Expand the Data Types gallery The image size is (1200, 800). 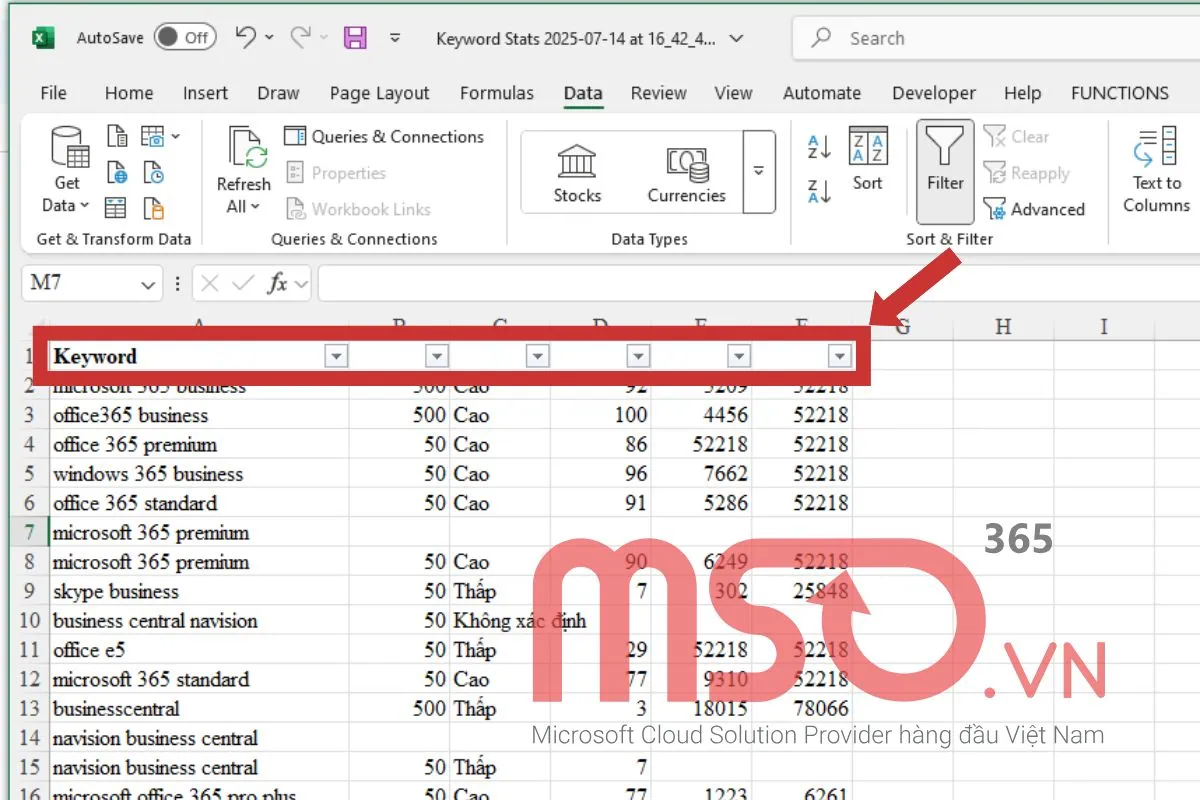click(759, 171)
